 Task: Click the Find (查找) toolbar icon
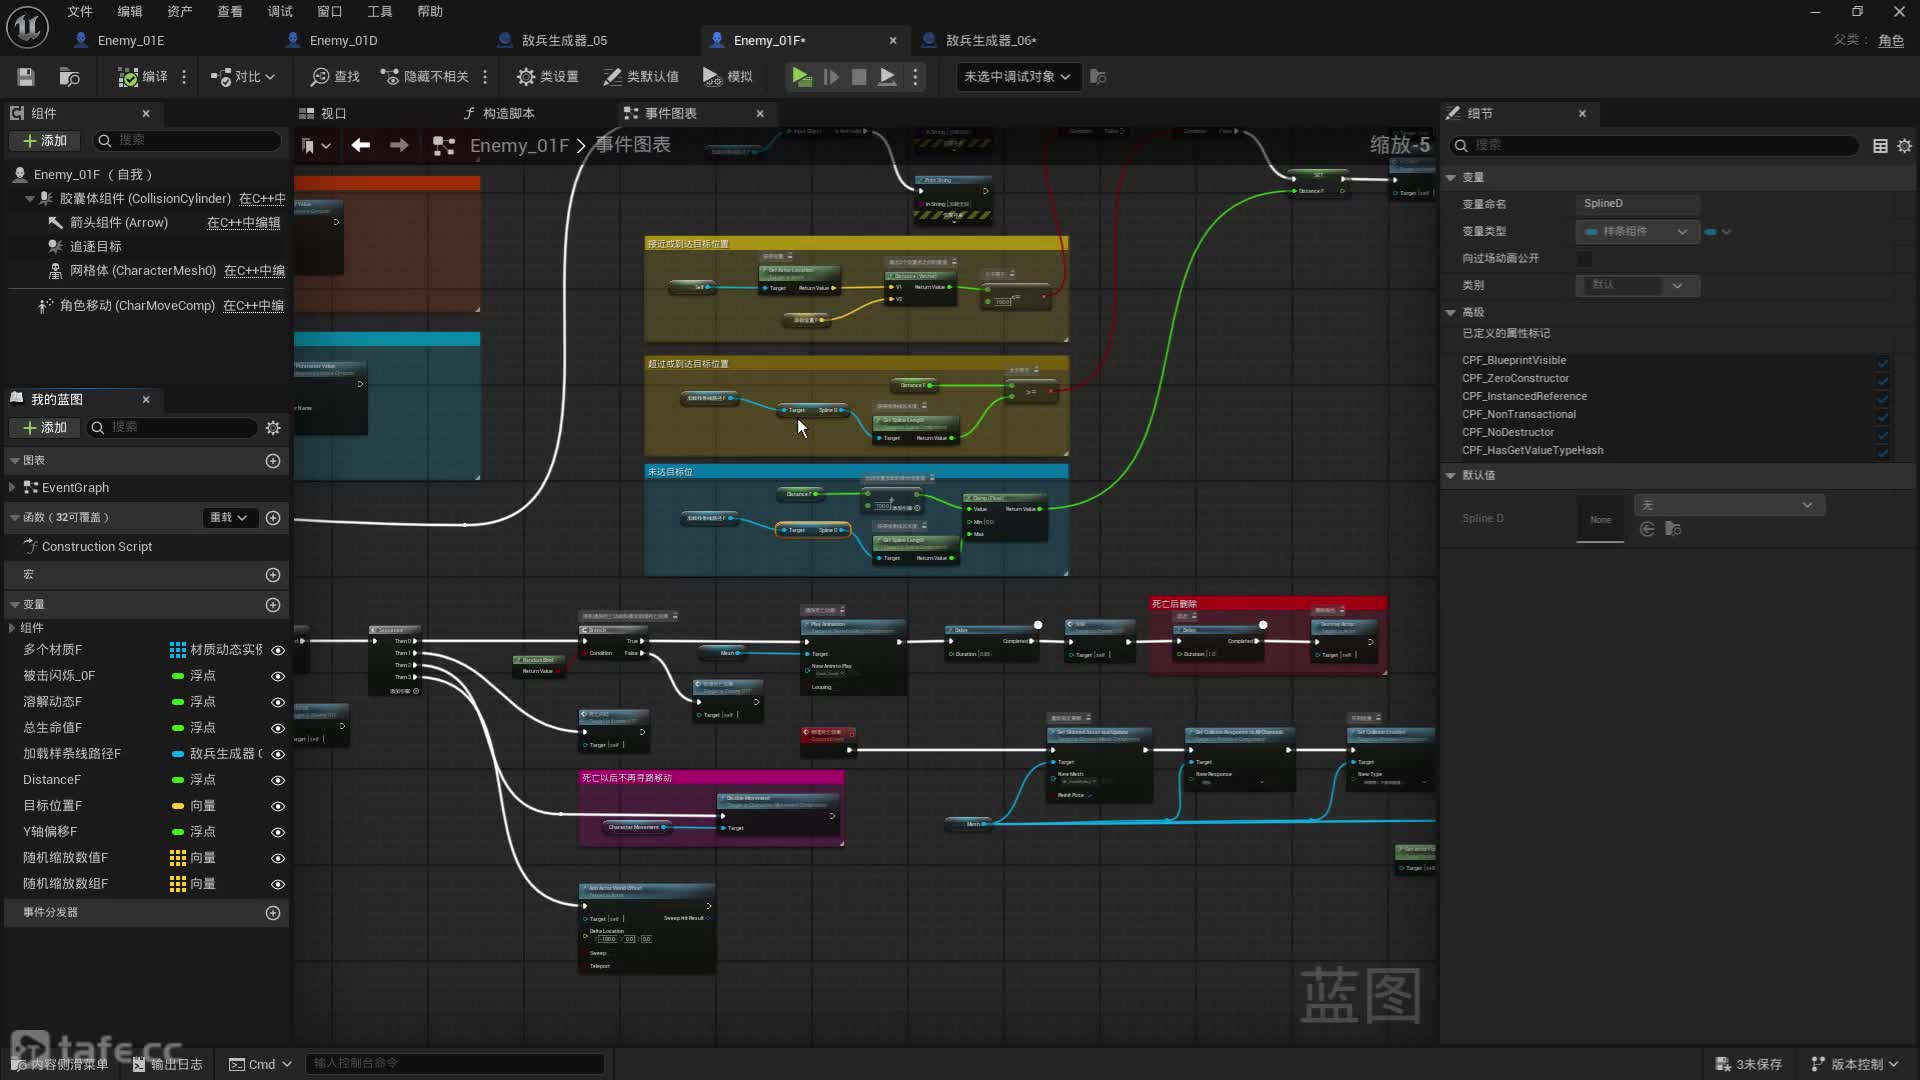pyautogui.click(x=334, y=77)
